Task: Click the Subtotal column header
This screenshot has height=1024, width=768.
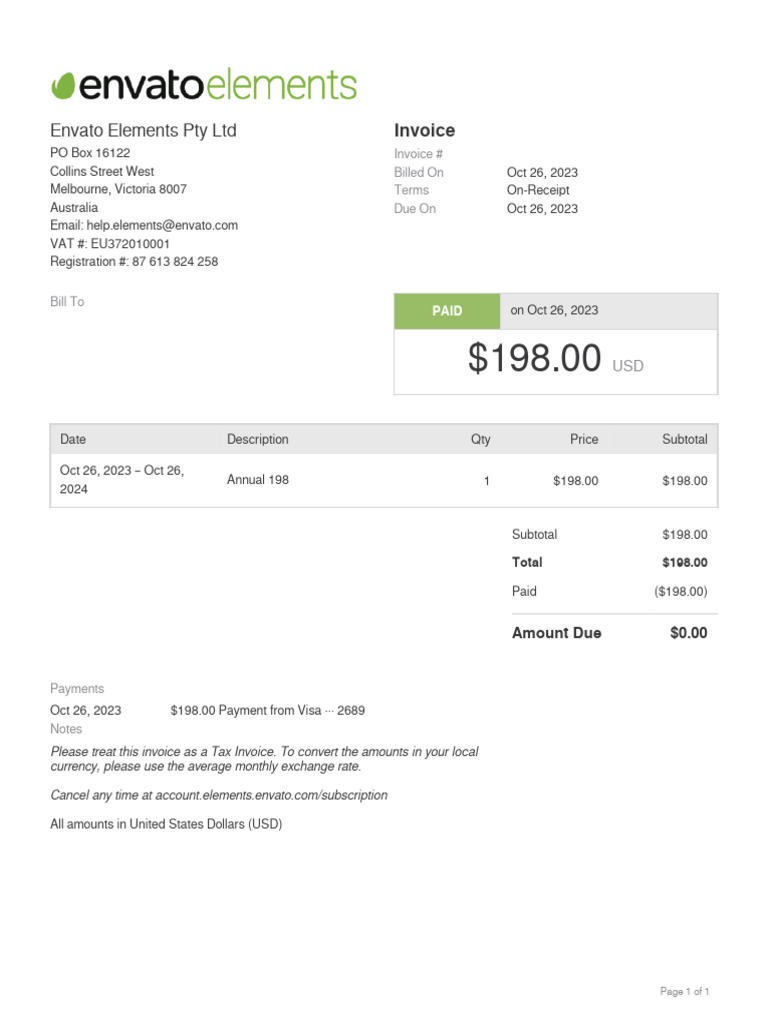Action: coord(684,439)
